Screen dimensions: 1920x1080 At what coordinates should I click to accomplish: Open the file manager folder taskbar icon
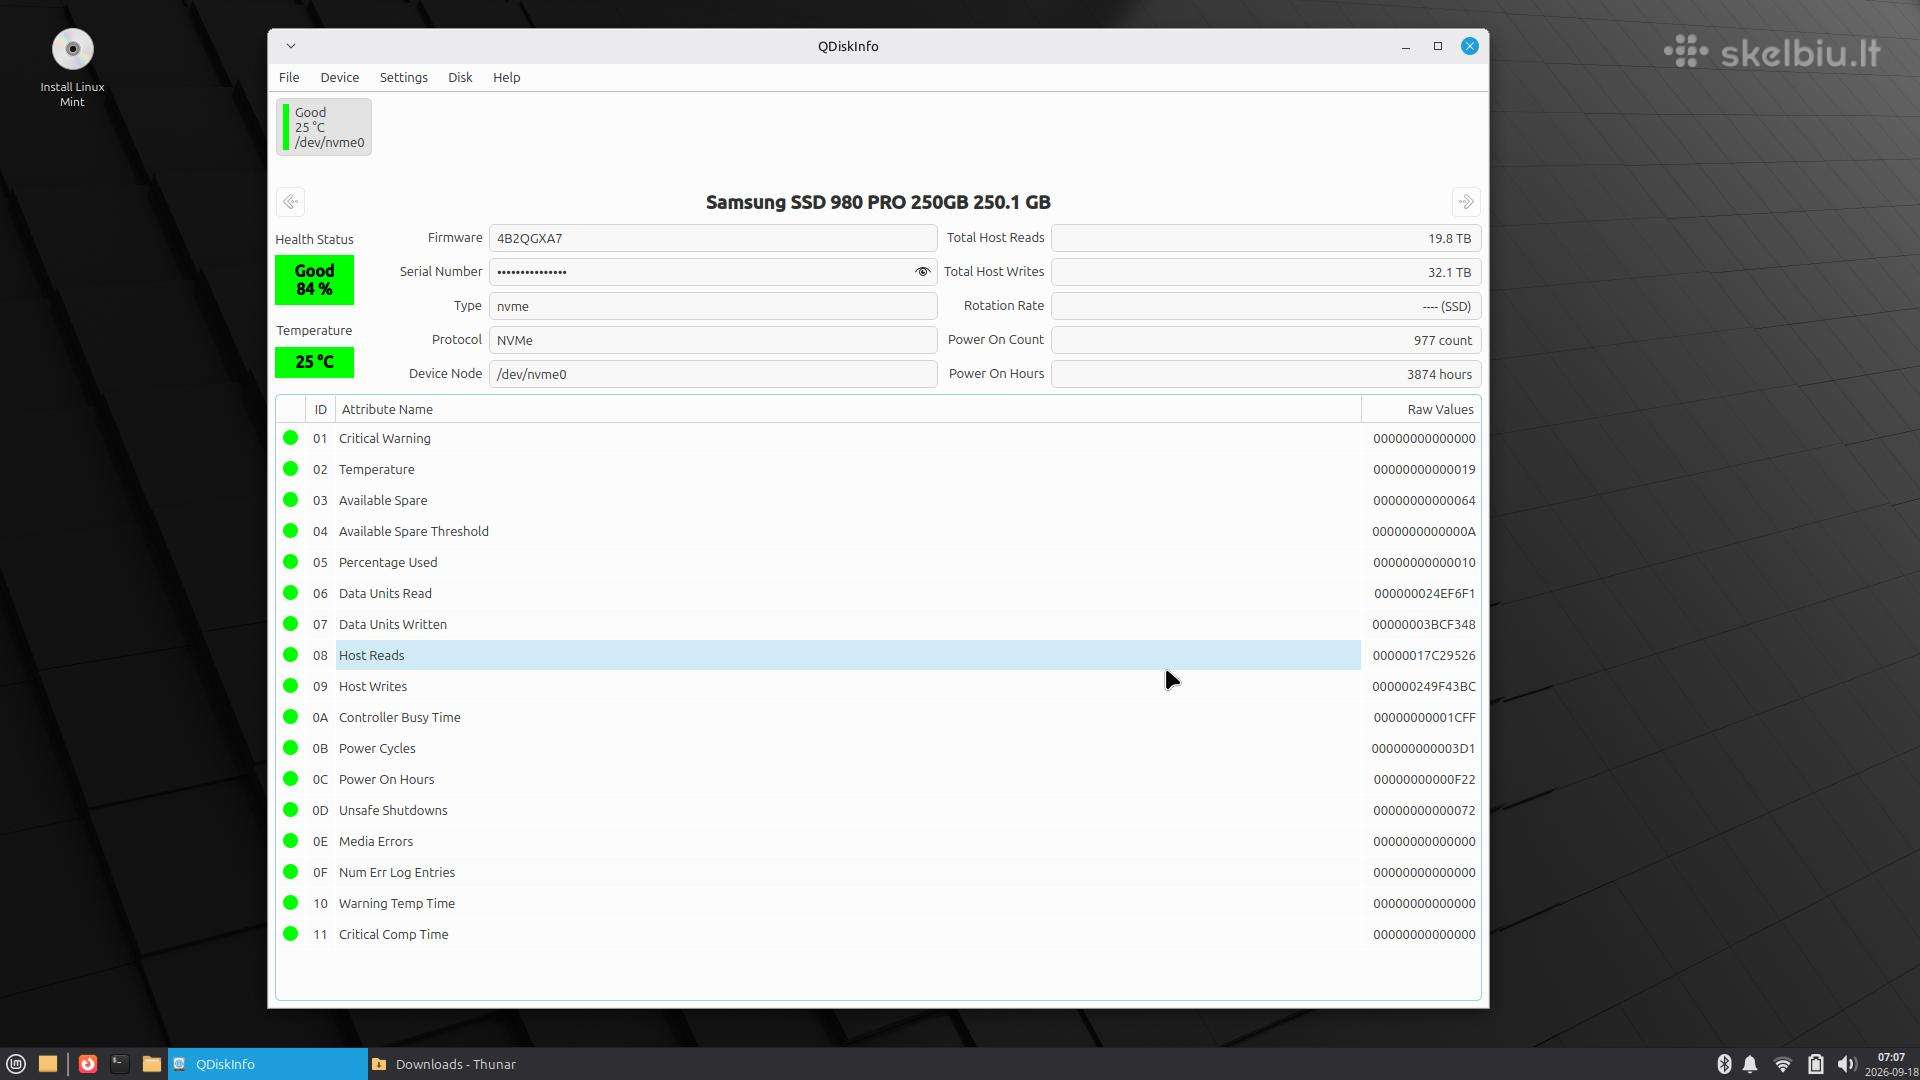pyautogui.click(x=152, y=1064)
